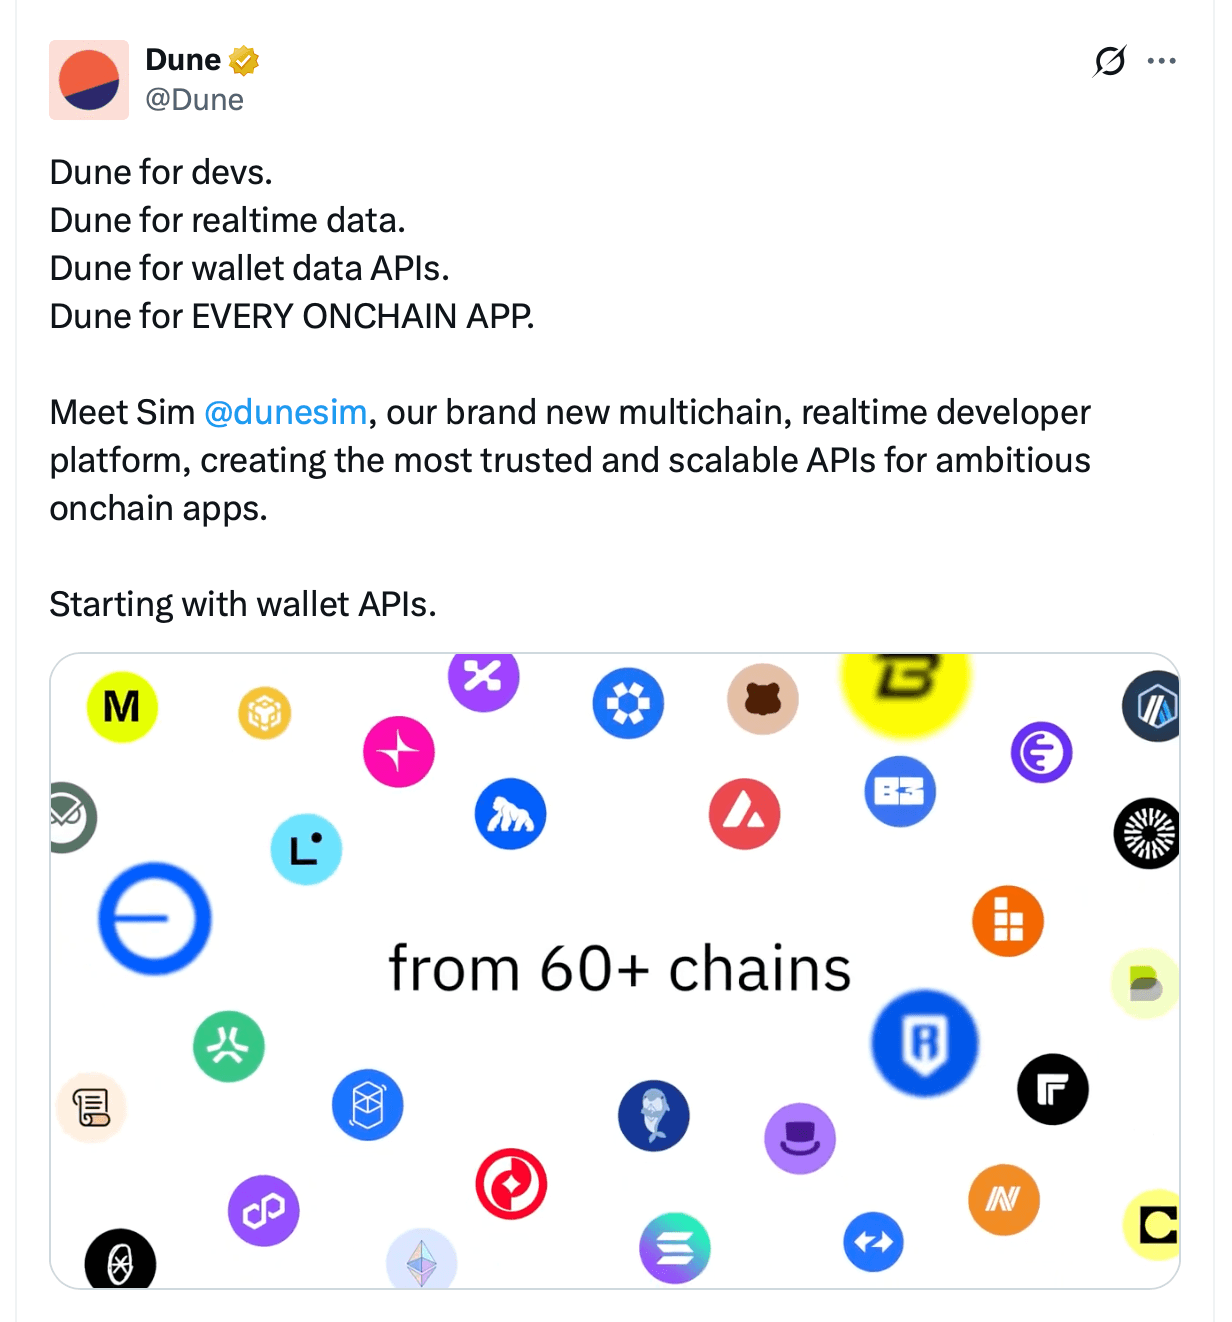Viewport: 1232px width, 1322px height.
Task: Click the blue B3 chain logo
Action: coord(900,791)
